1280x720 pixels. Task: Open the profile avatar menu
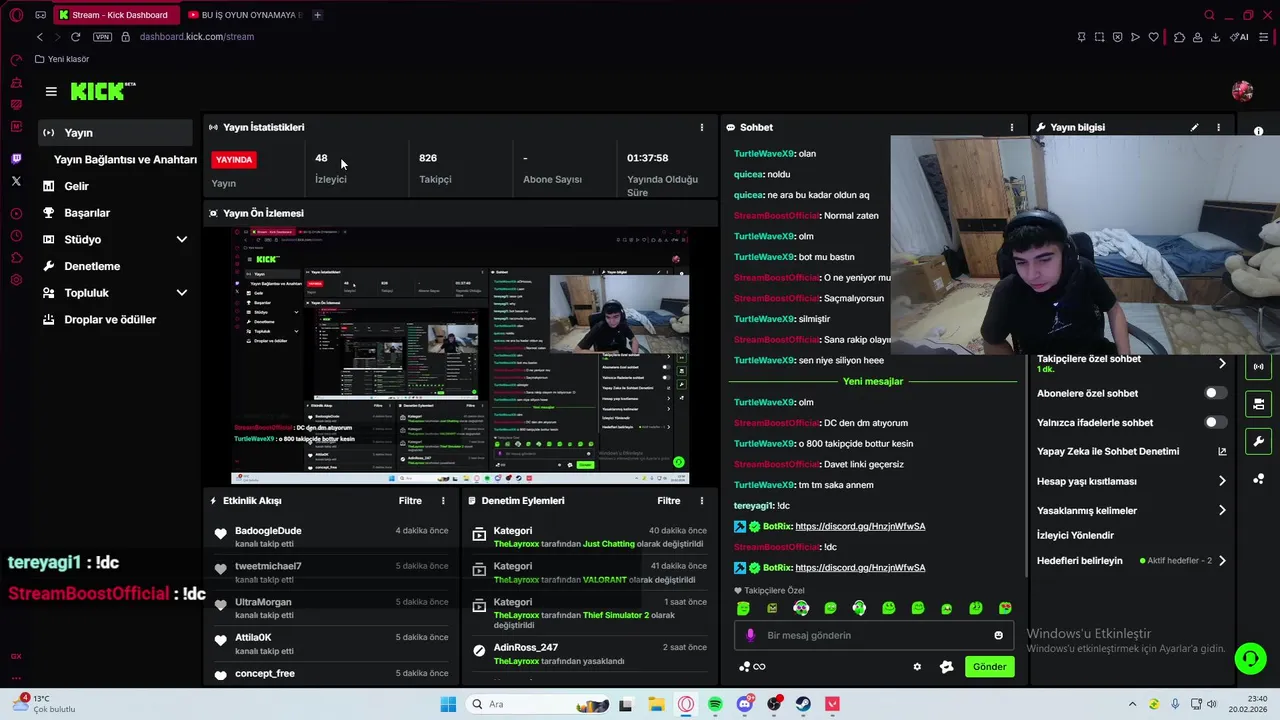pyautogui.click(x=1243, y=91)
